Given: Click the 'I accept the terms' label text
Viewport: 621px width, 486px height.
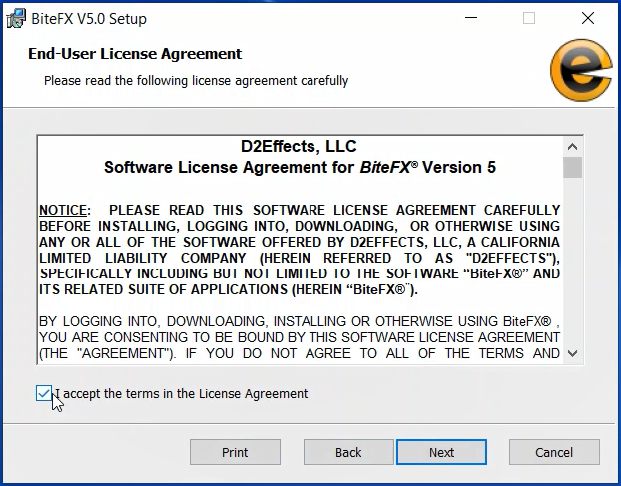Looking at the screenshot, I should [x=182, y=394].
